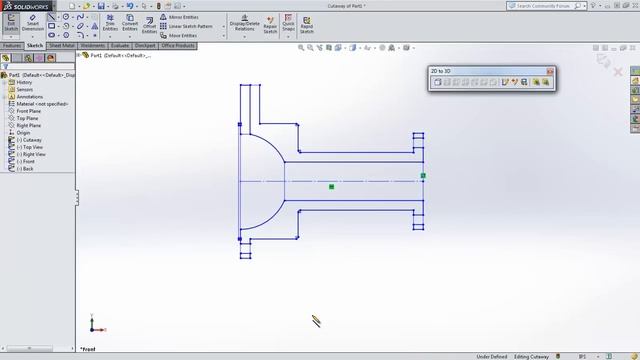Open dropdown under Convert Entities
Screen dimensions: 640x360
(130, 37)
